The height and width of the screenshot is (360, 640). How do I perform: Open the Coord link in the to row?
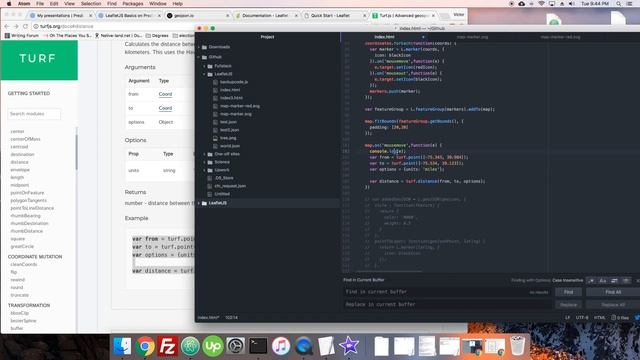165,108
